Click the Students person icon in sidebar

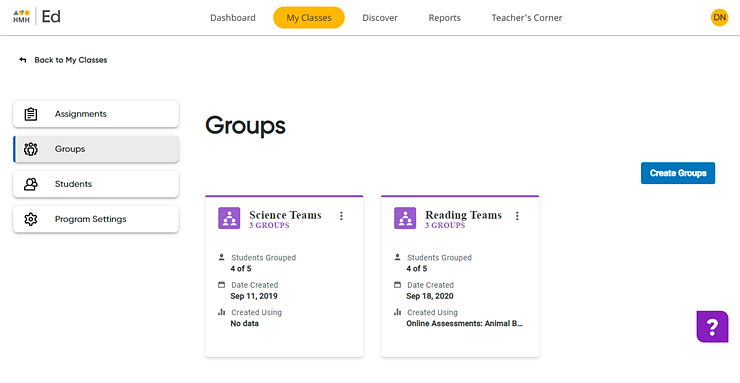coord(31,184)
